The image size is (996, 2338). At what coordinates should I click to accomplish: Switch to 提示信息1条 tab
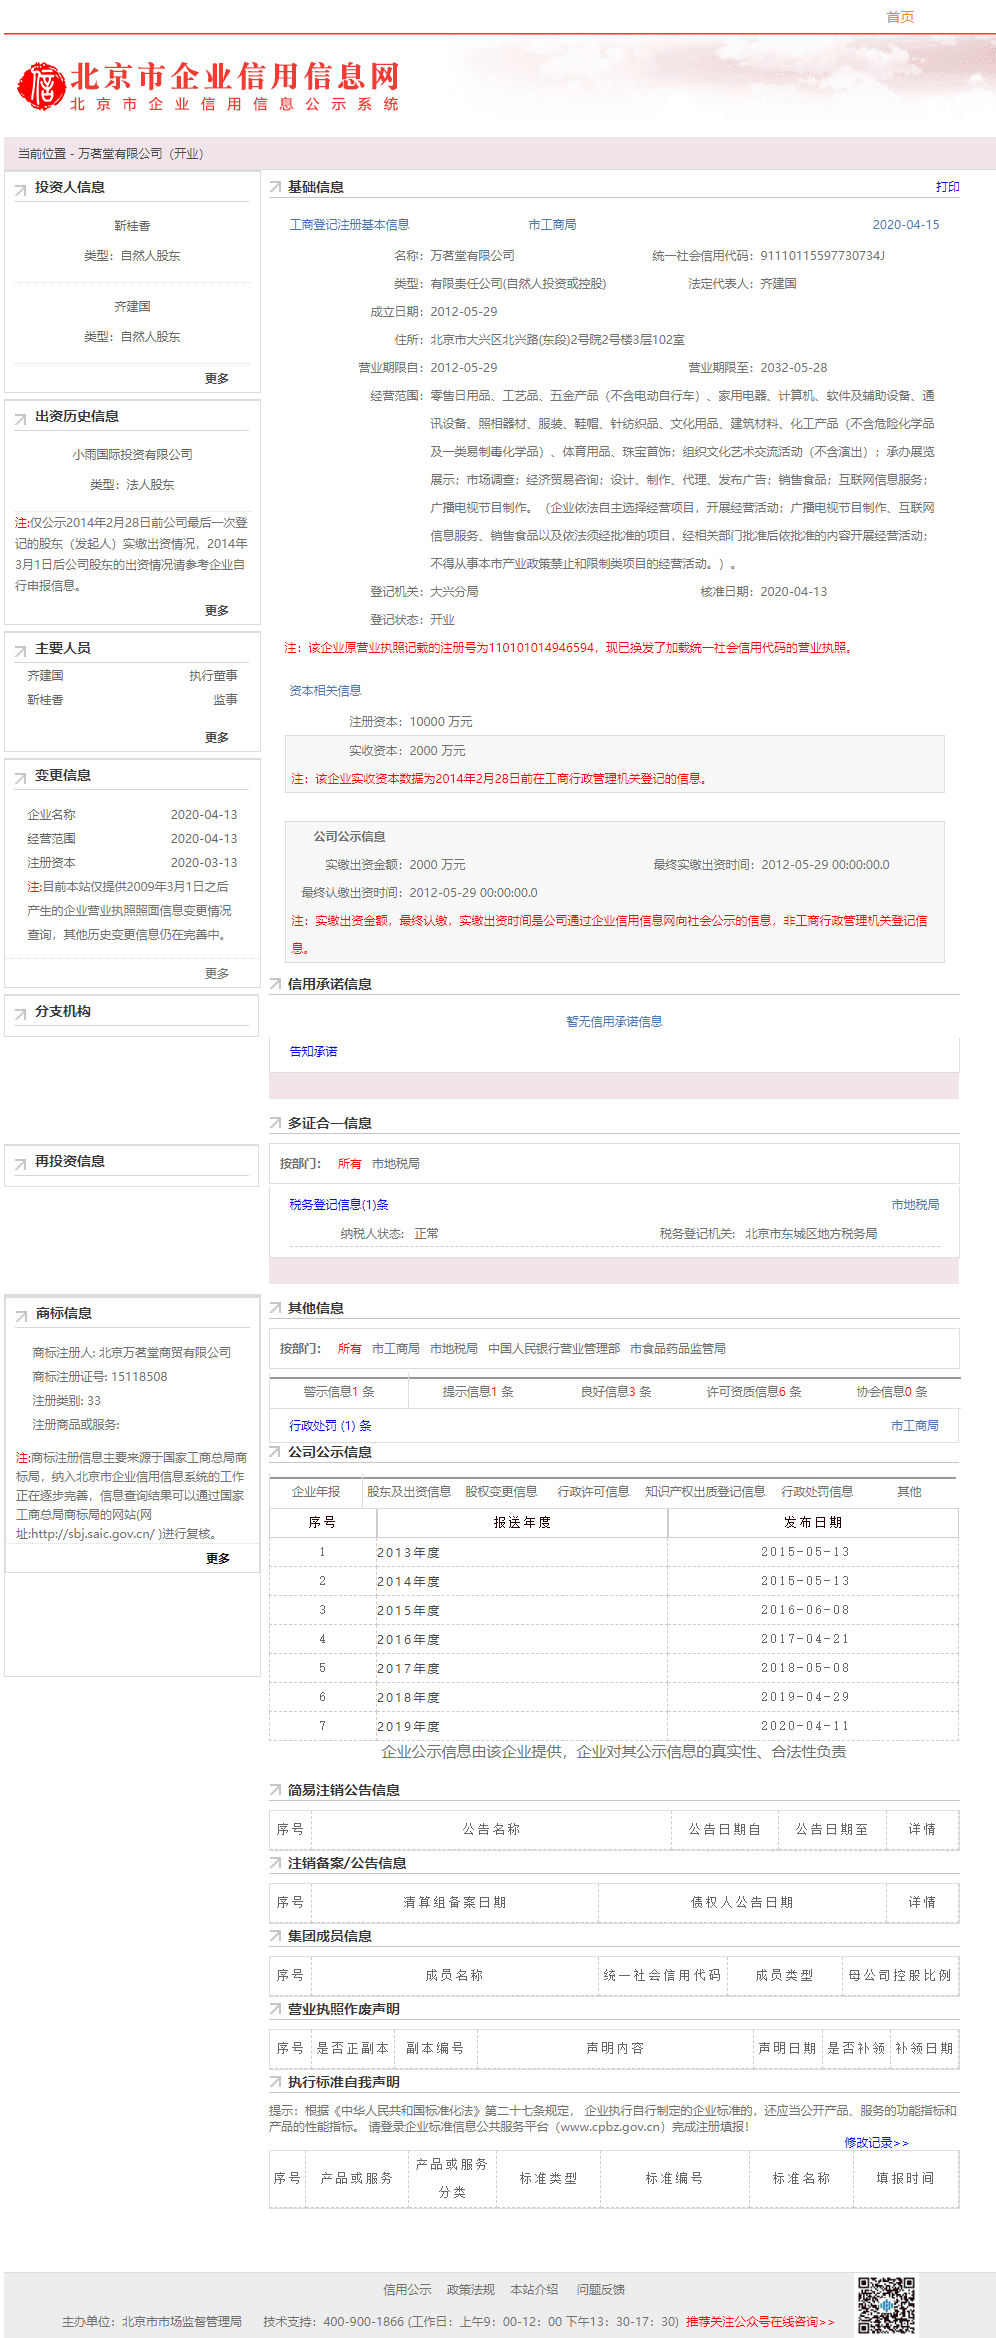[478, 1392]
